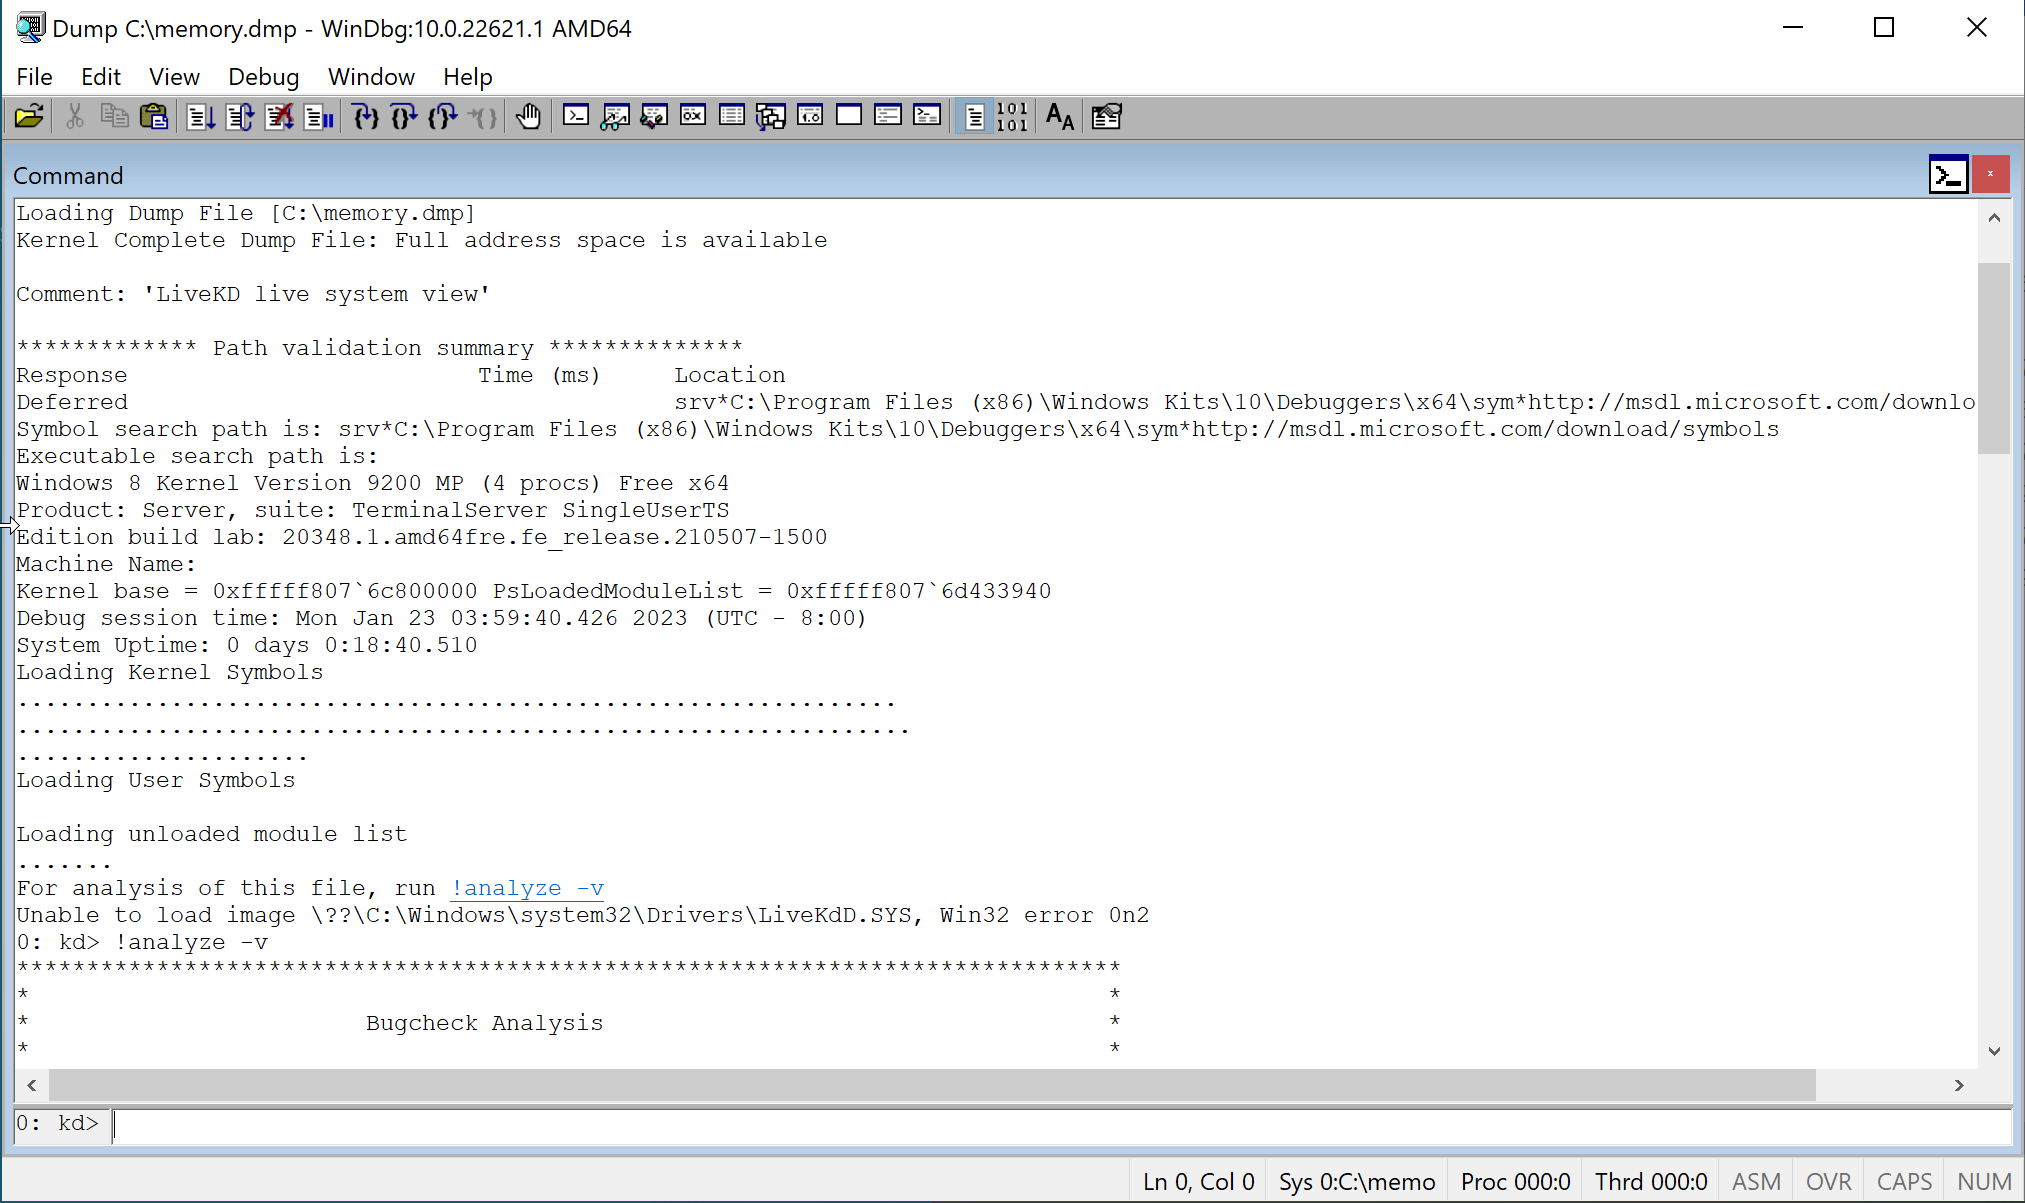Image resolution: width=2025 pixels, height=1203 pixels.
Task: Click the Paste clipboard toolbar icon
Action: point(154,117)
